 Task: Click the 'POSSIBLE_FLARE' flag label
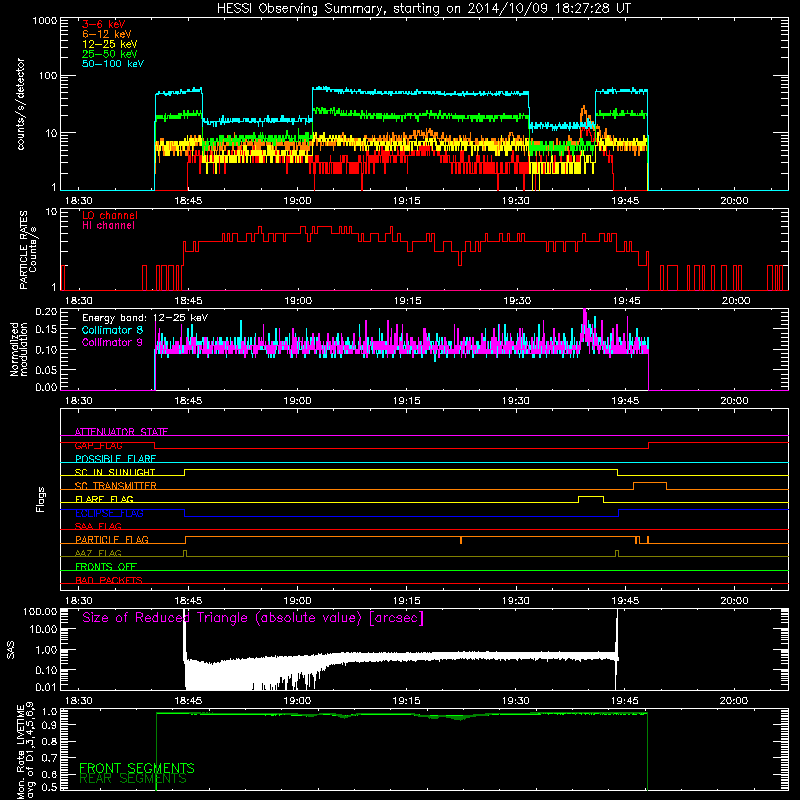click(115, 459)
